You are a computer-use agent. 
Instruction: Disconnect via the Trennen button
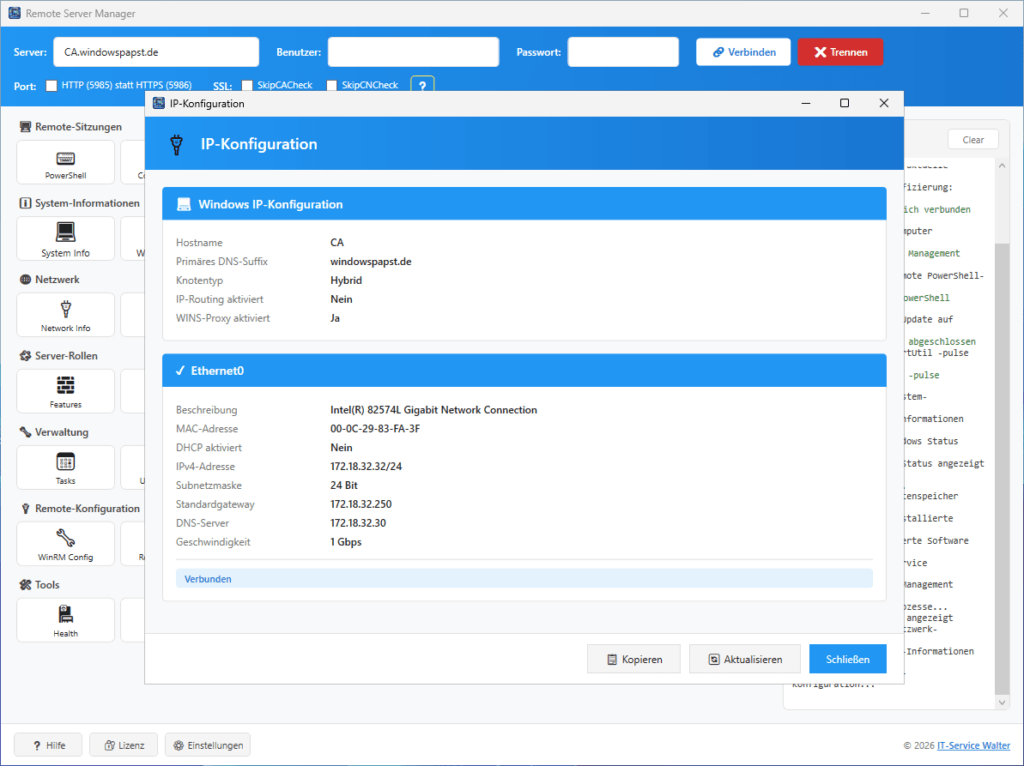click(840, 51)
